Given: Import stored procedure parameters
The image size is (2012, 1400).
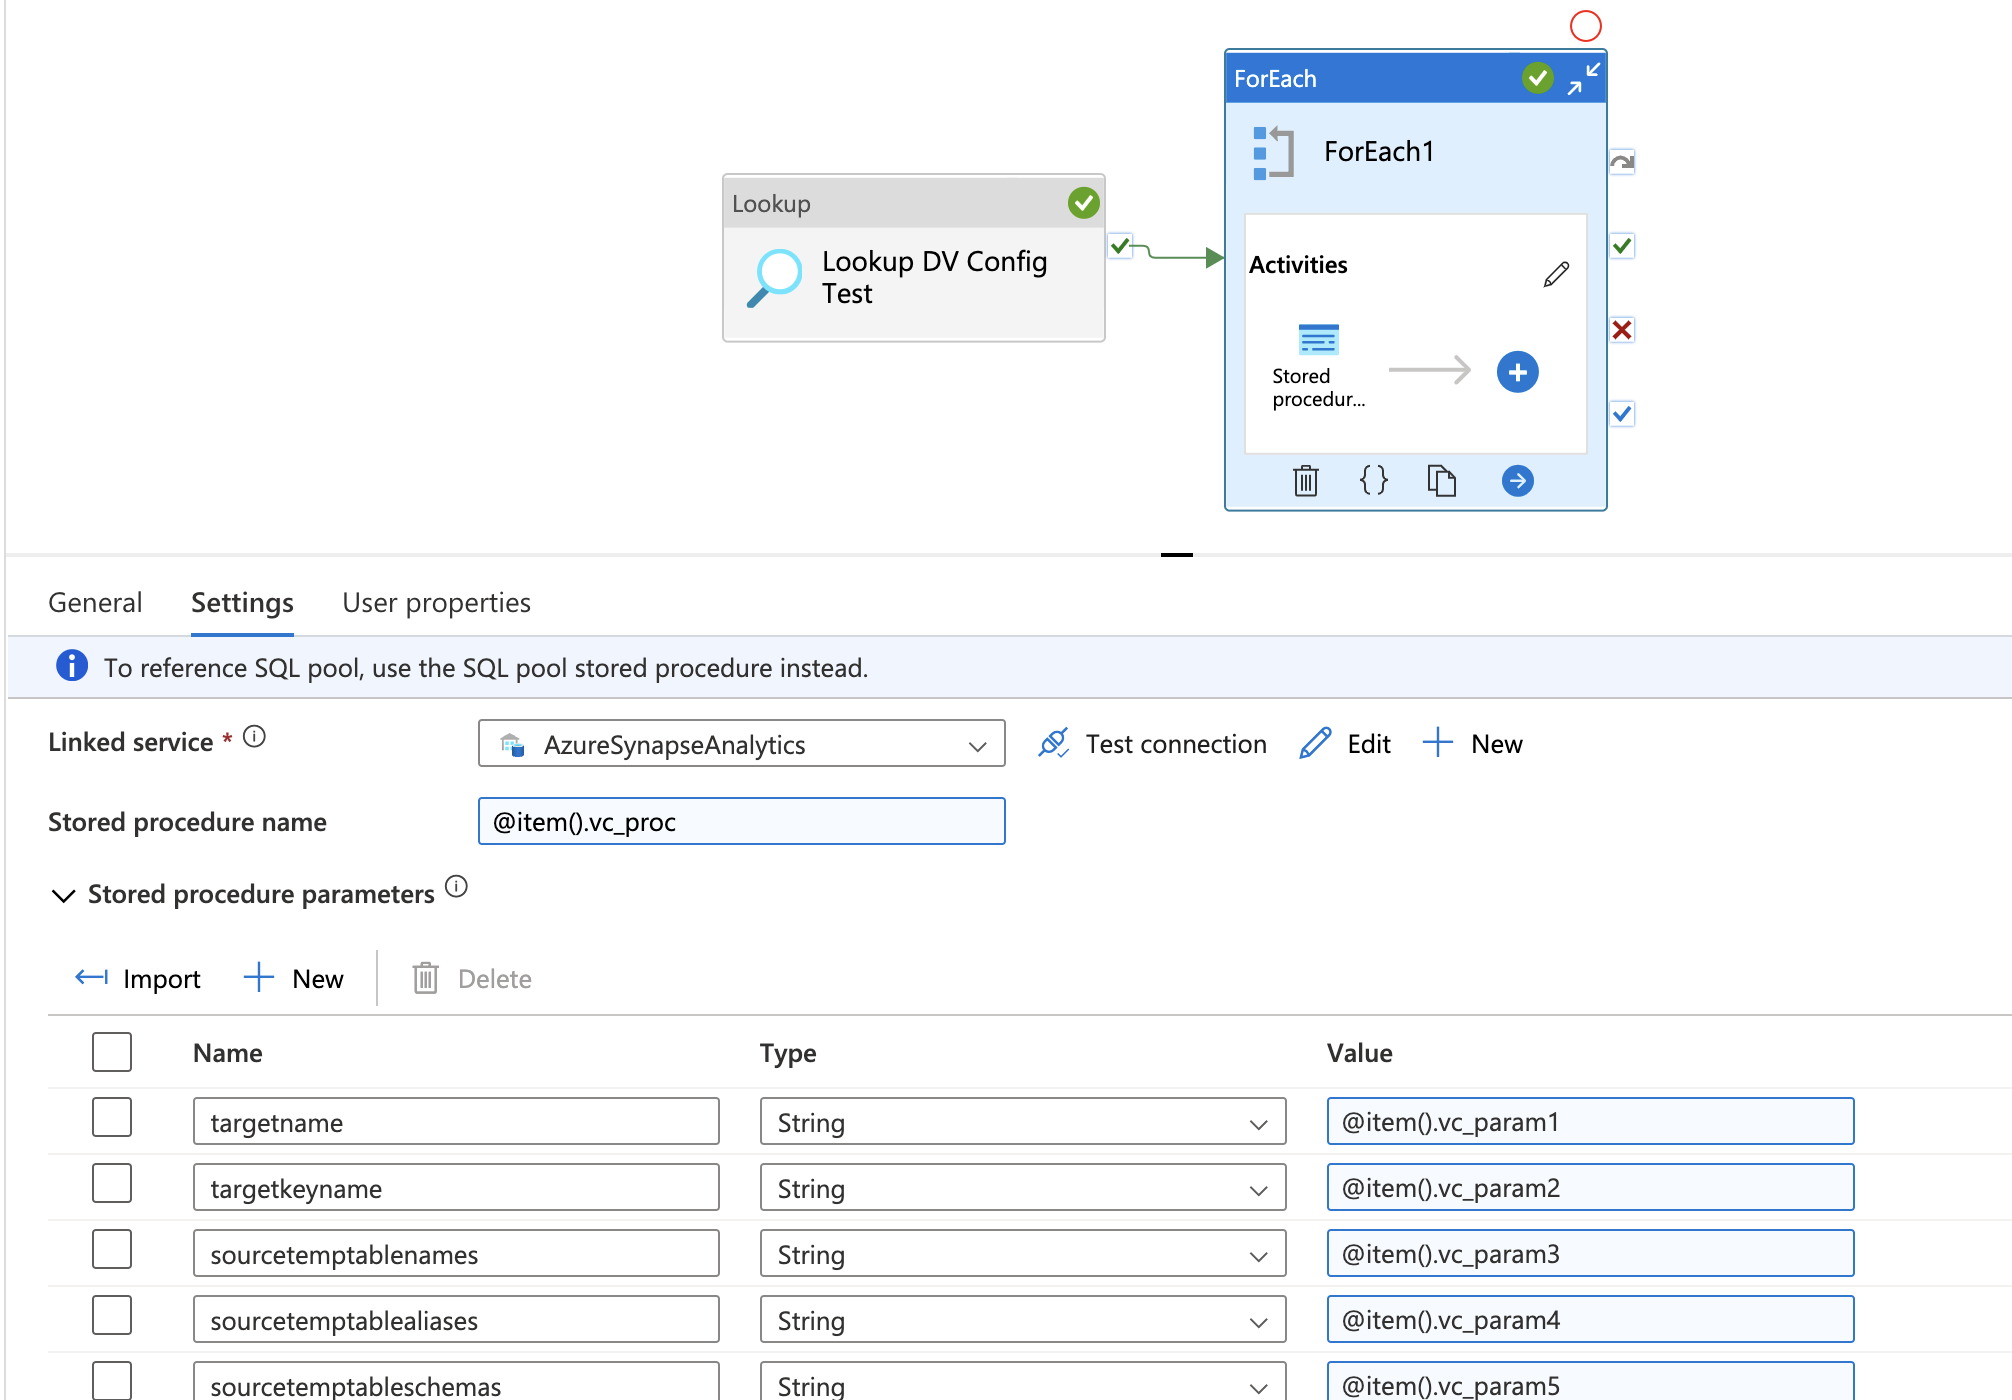Looking at the screenshot, I should click(x=138, y=978).
